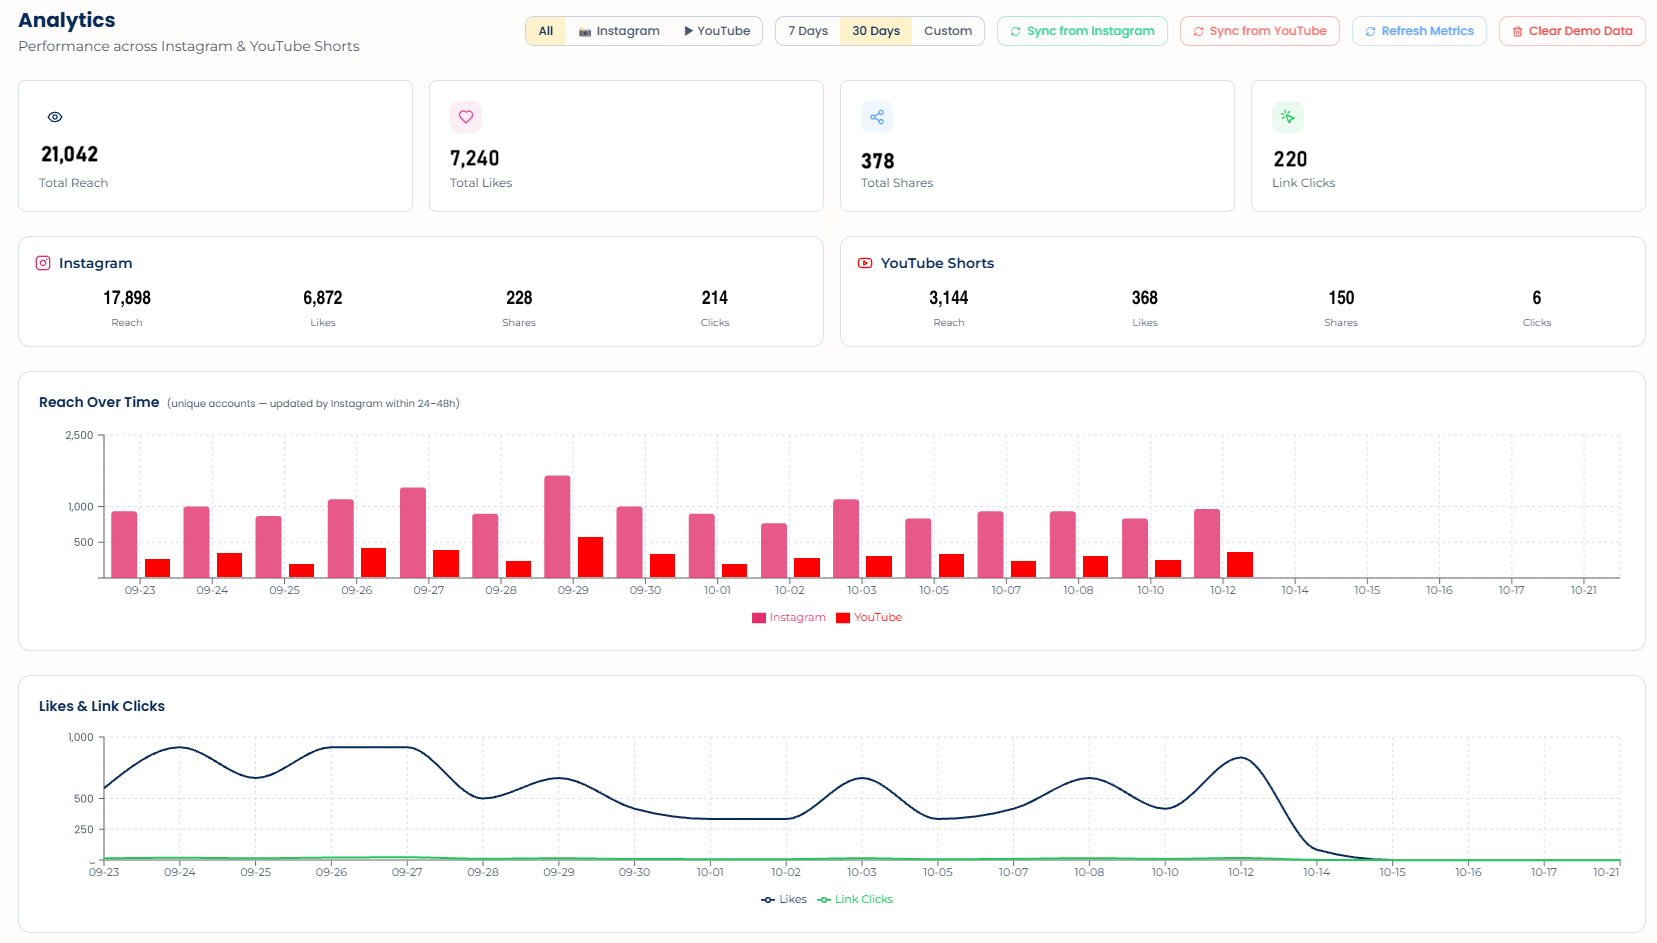1657x943 pixels.
Task: Click the share icon above Total Shares
Action: pos(877,117)
